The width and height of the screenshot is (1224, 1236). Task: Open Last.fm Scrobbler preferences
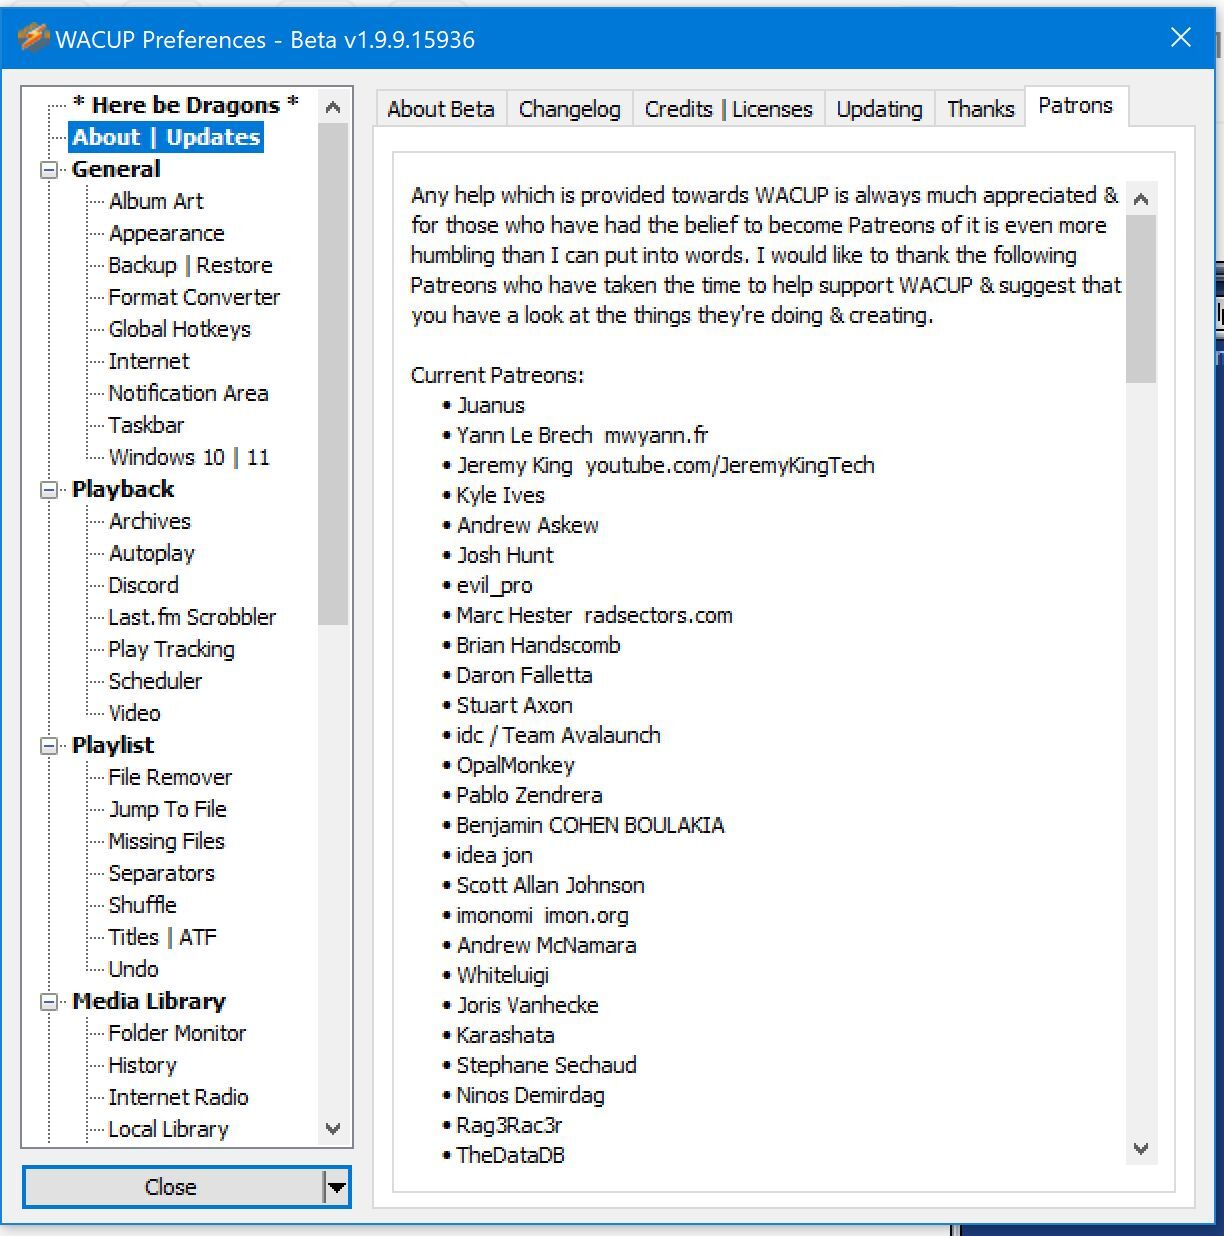click(192, 617)
